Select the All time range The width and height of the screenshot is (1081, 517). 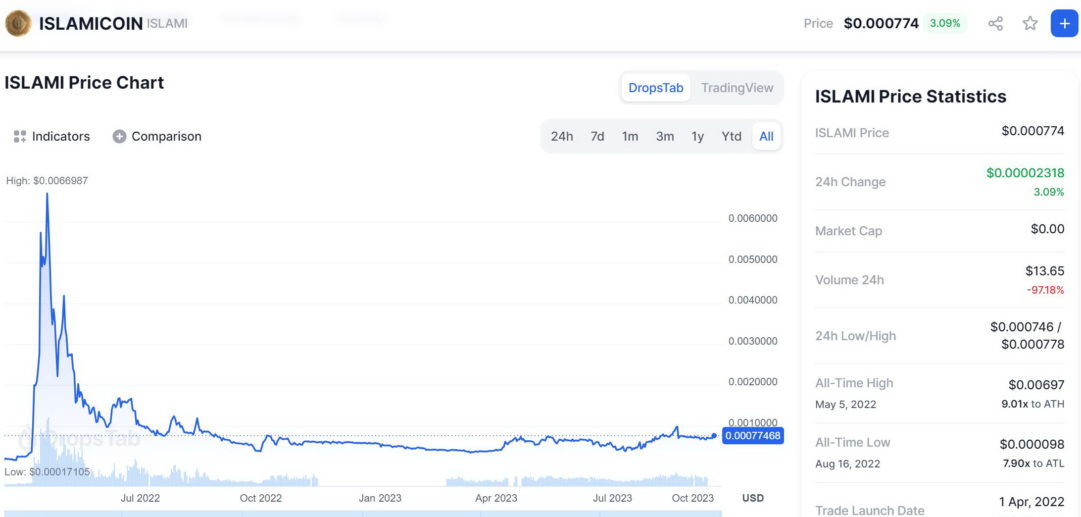pos(767,136)
